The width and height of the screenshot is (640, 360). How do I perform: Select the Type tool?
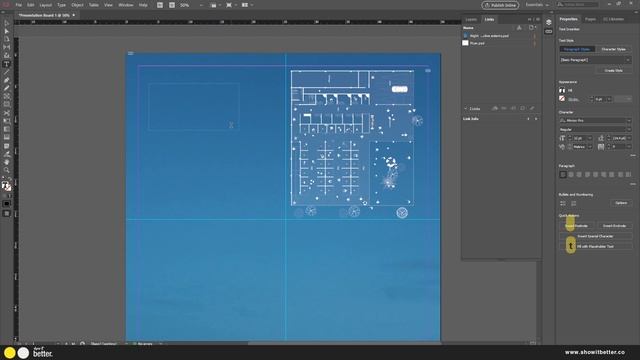click(7, 64)
